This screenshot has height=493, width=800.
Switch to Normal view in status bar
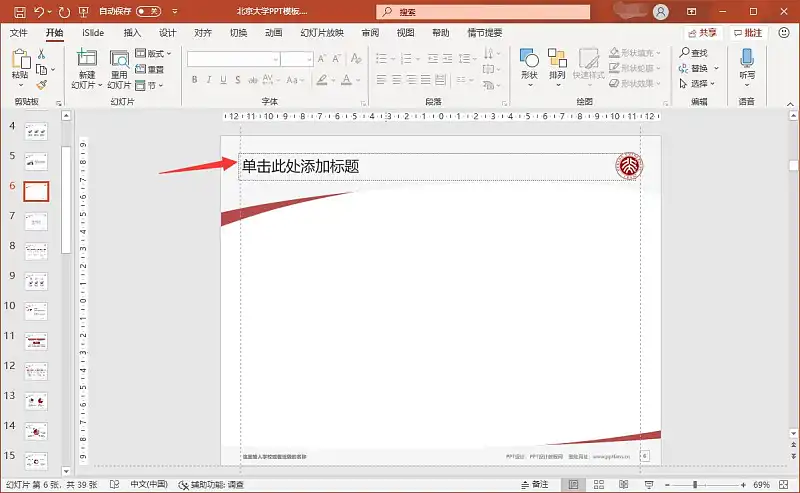point(574,485)
